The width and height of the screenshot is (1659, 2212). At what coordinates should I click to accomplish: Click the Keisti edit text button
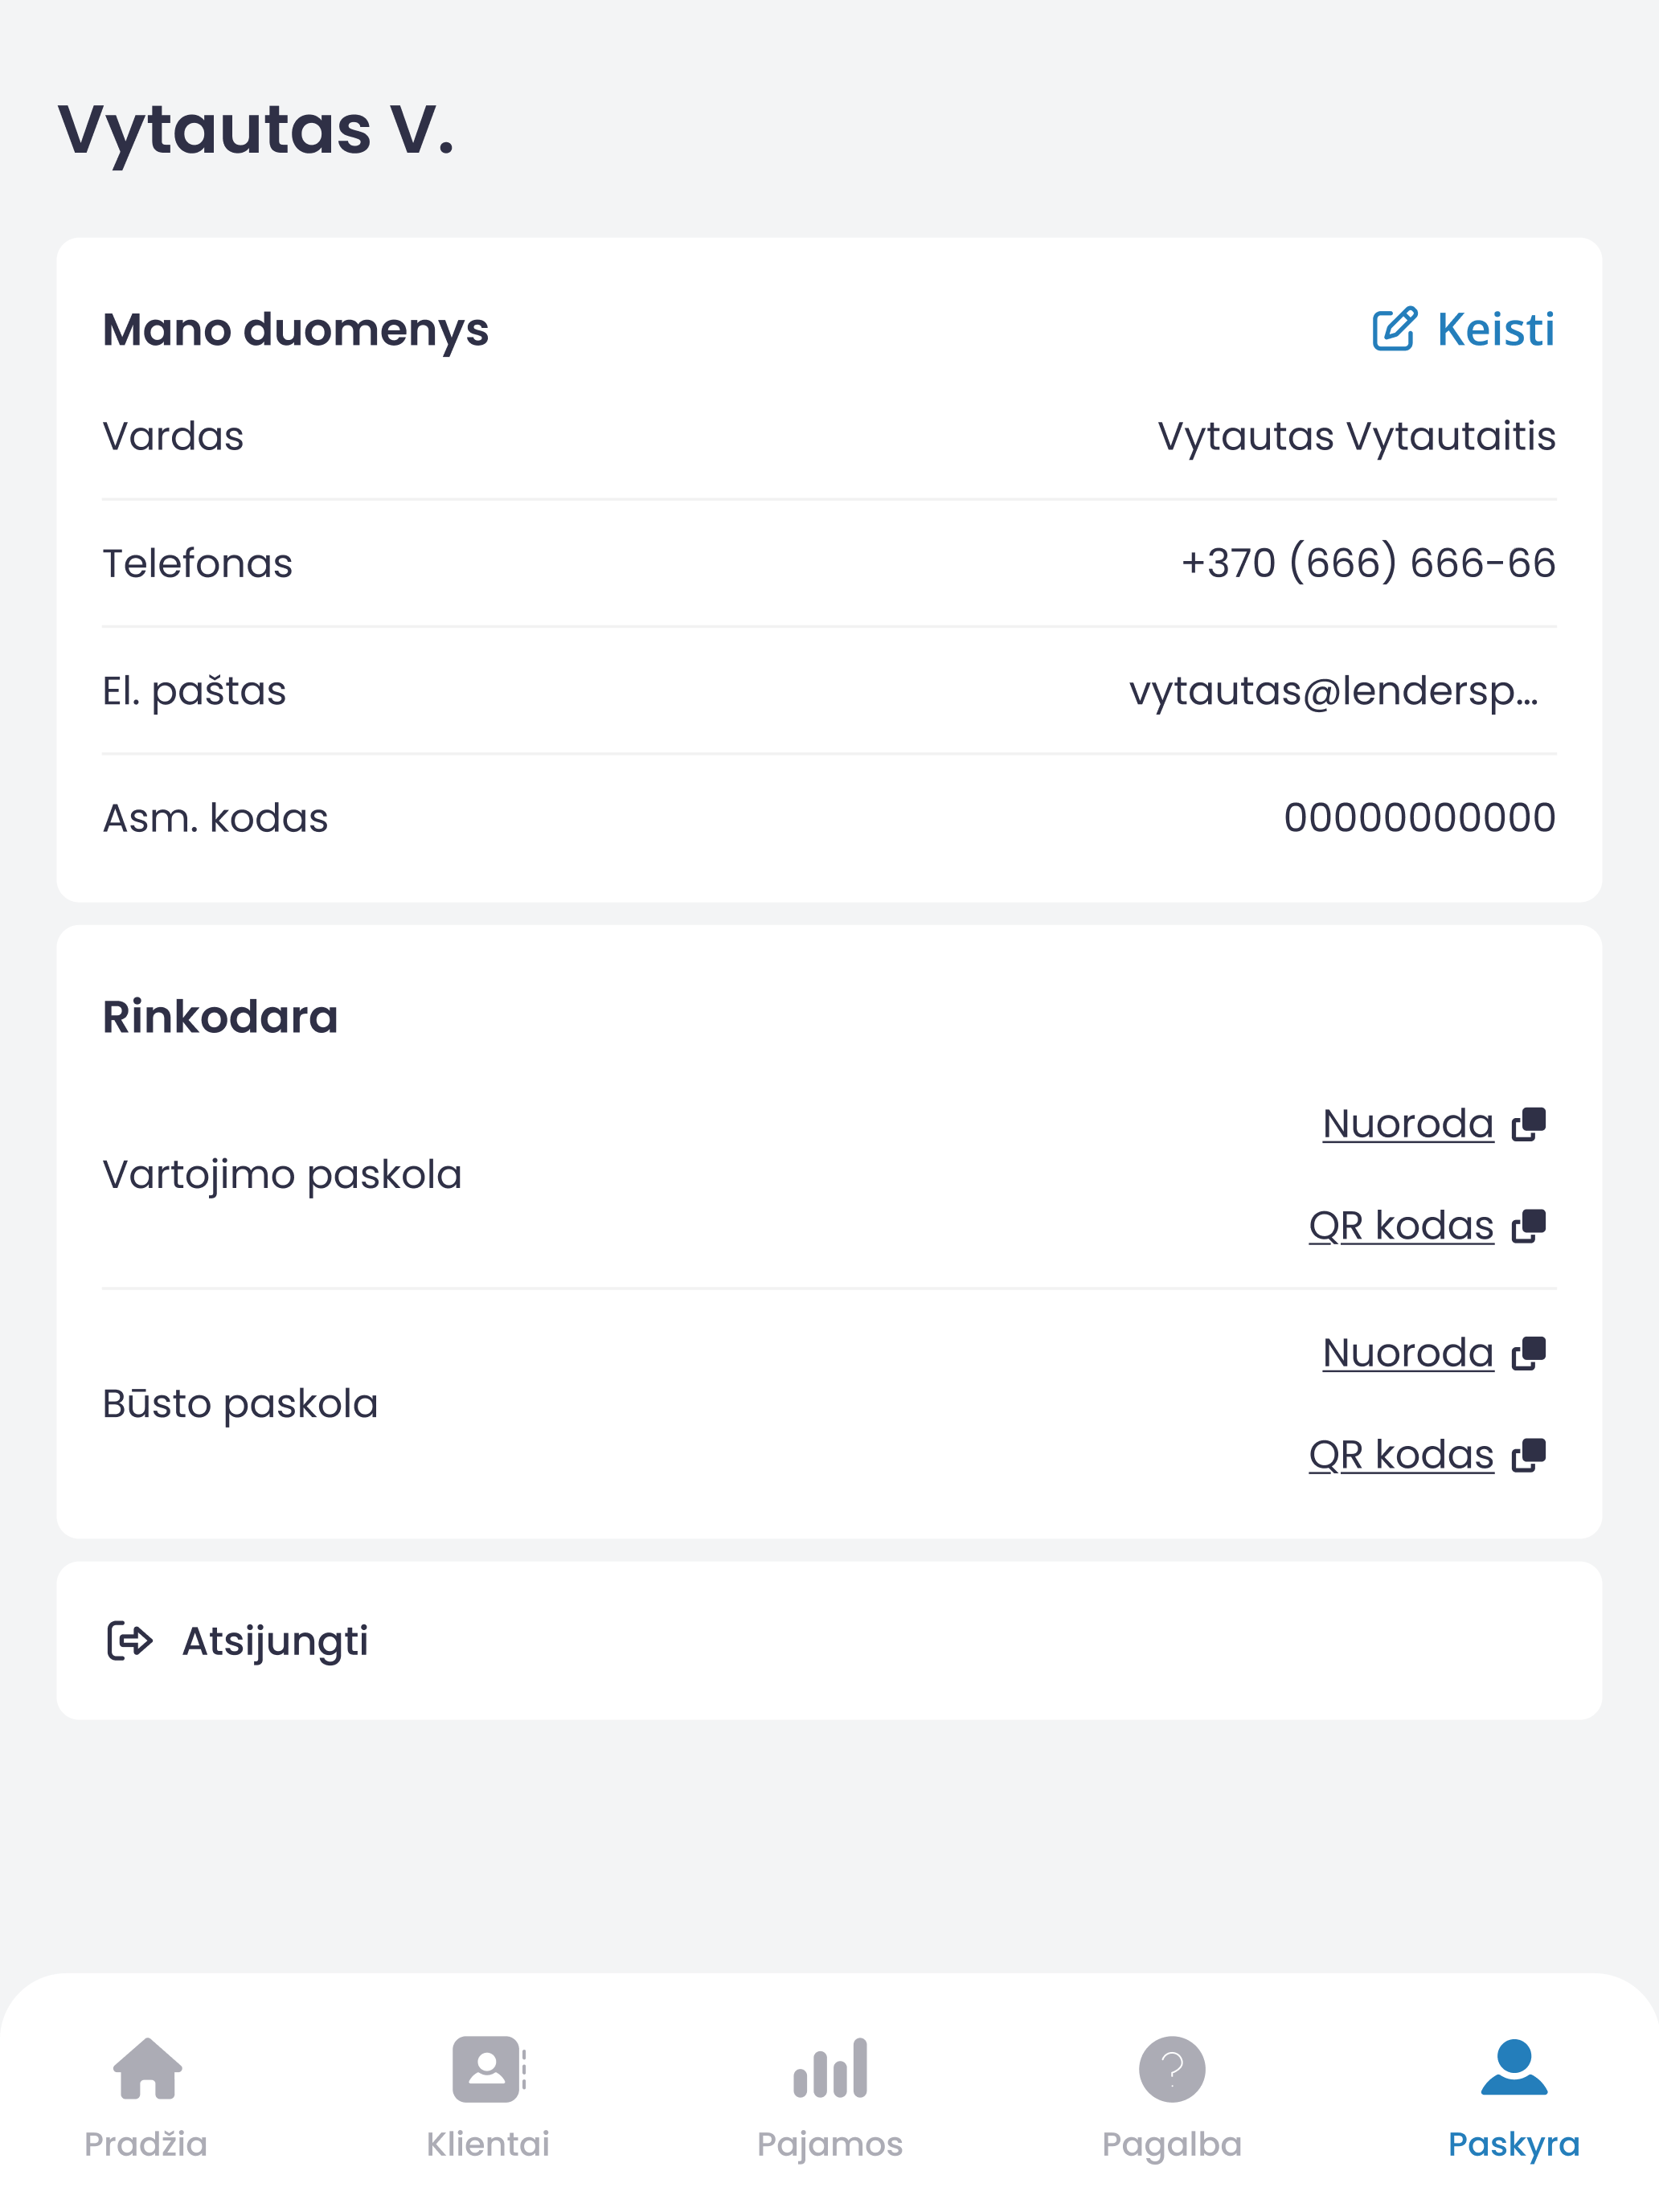[1496, 329]
